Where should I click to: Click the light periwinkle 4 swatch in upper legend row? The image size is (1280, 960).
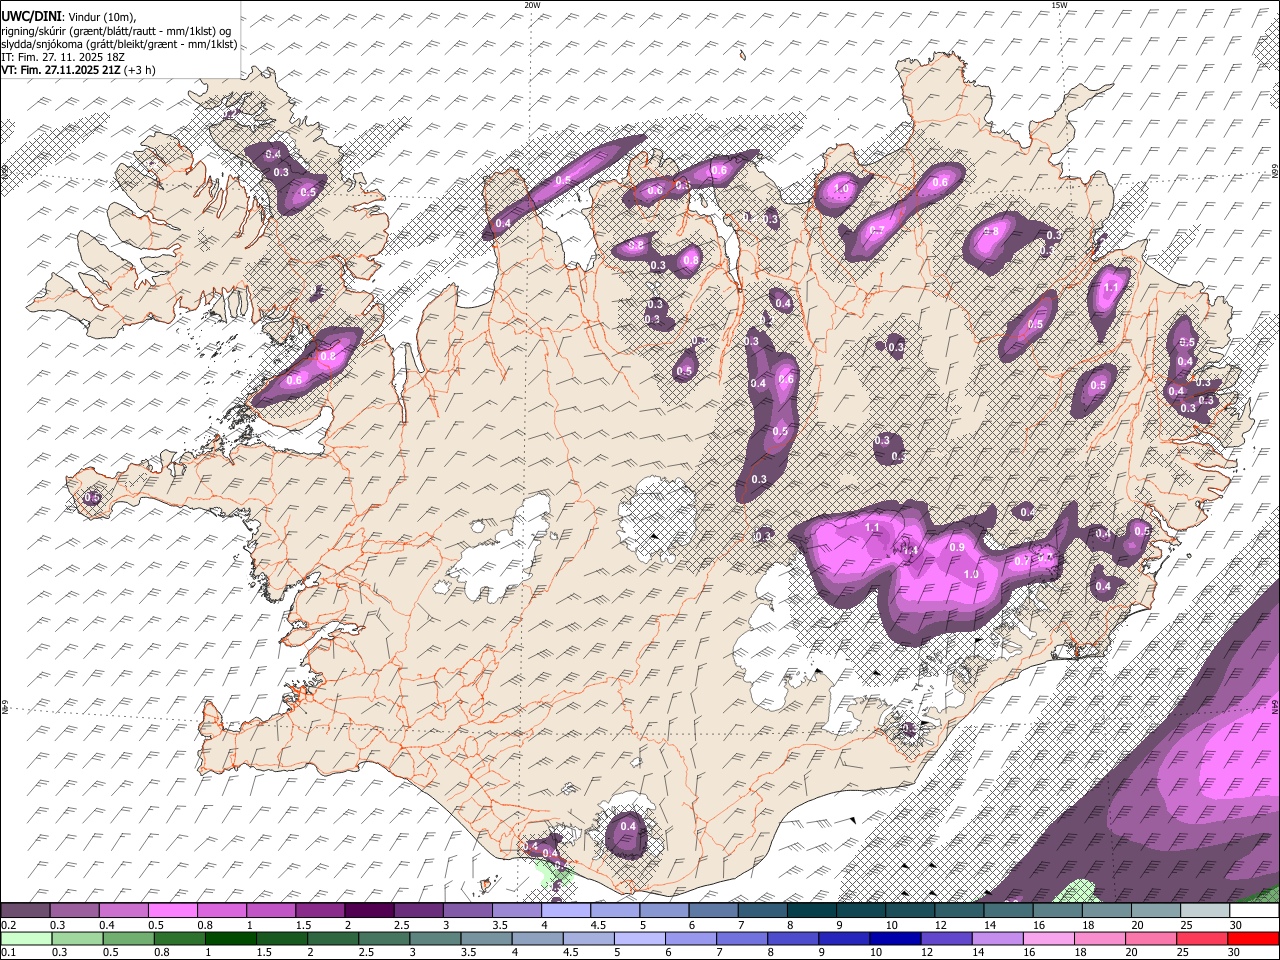coord(565,910)
